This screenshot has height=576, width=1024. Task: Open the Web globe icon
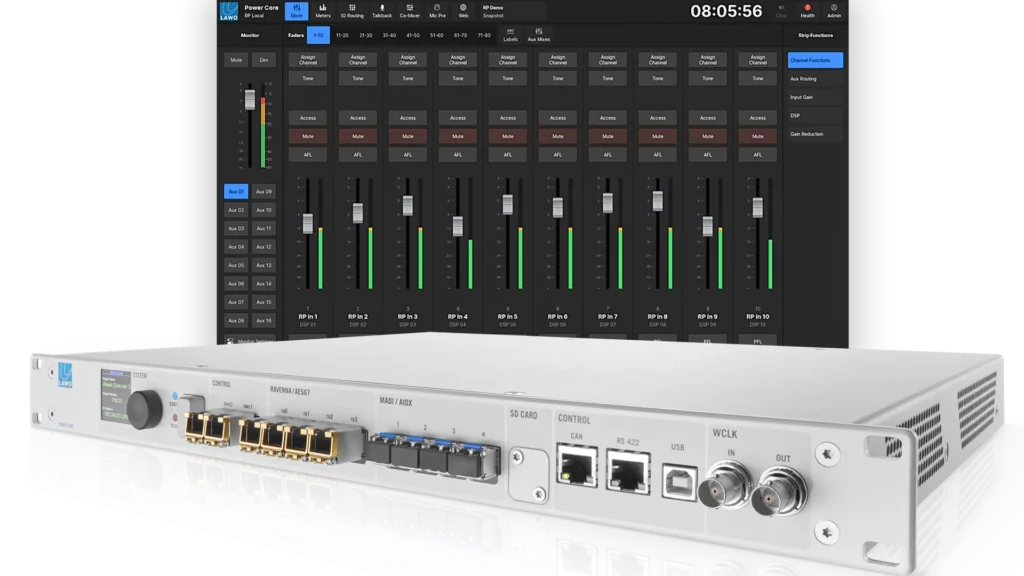(x=463, y=10)
